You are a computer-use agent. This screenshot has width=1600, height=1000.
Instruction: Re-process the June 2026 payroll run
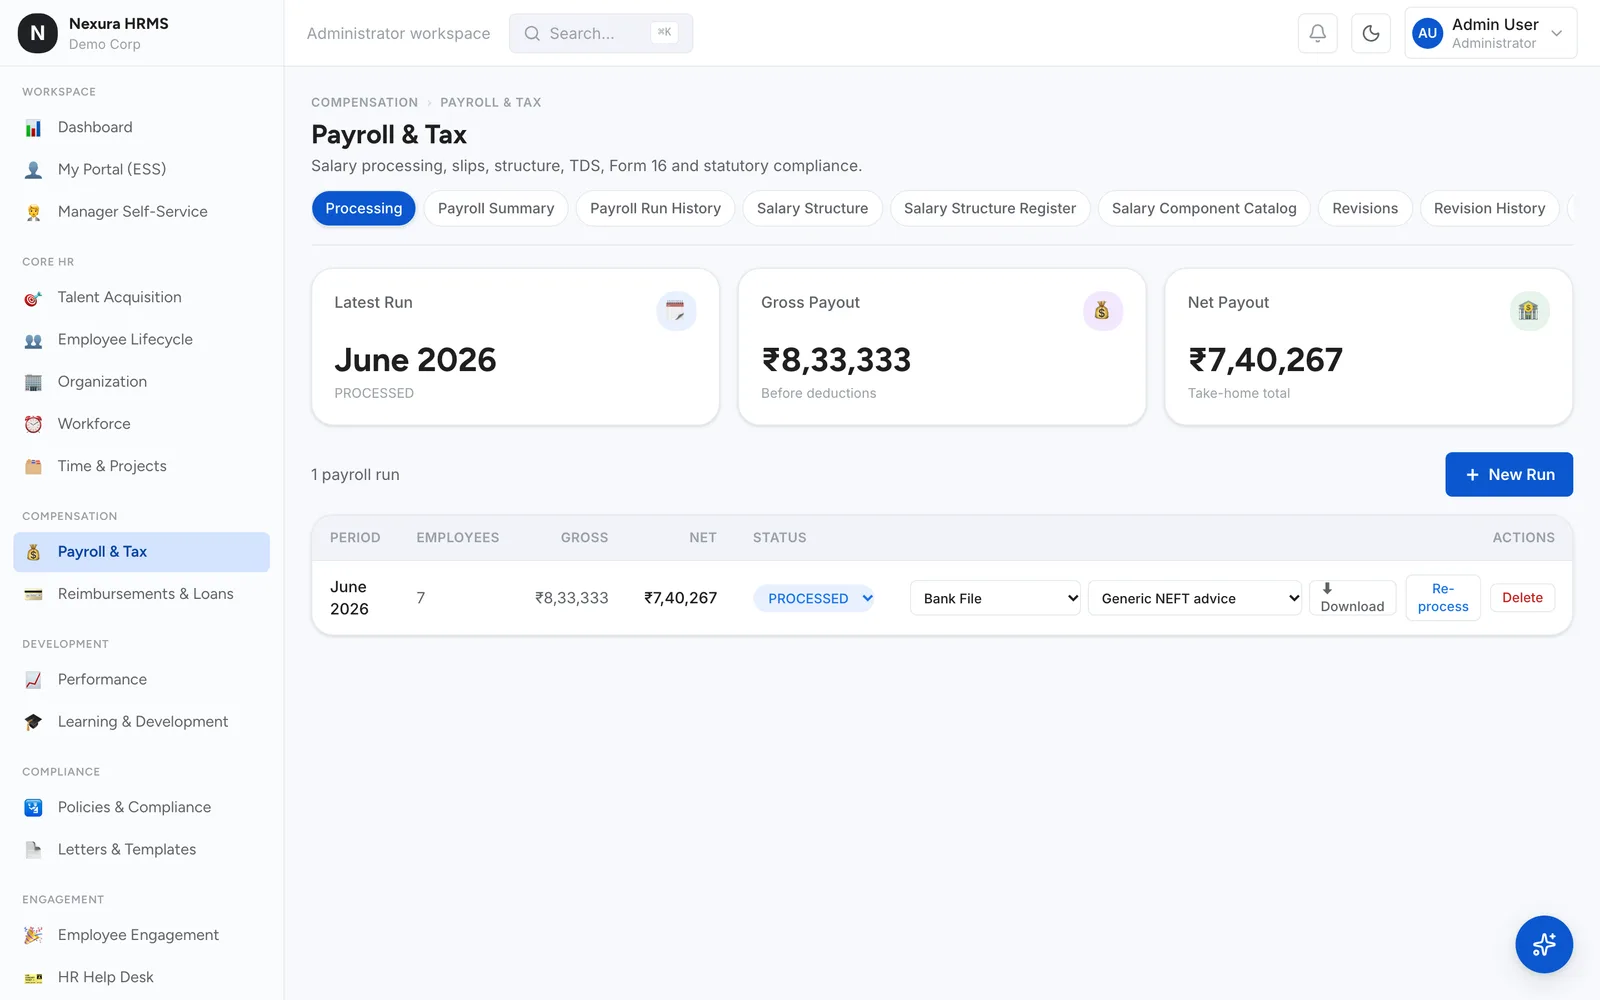(x=1443, y=598)
